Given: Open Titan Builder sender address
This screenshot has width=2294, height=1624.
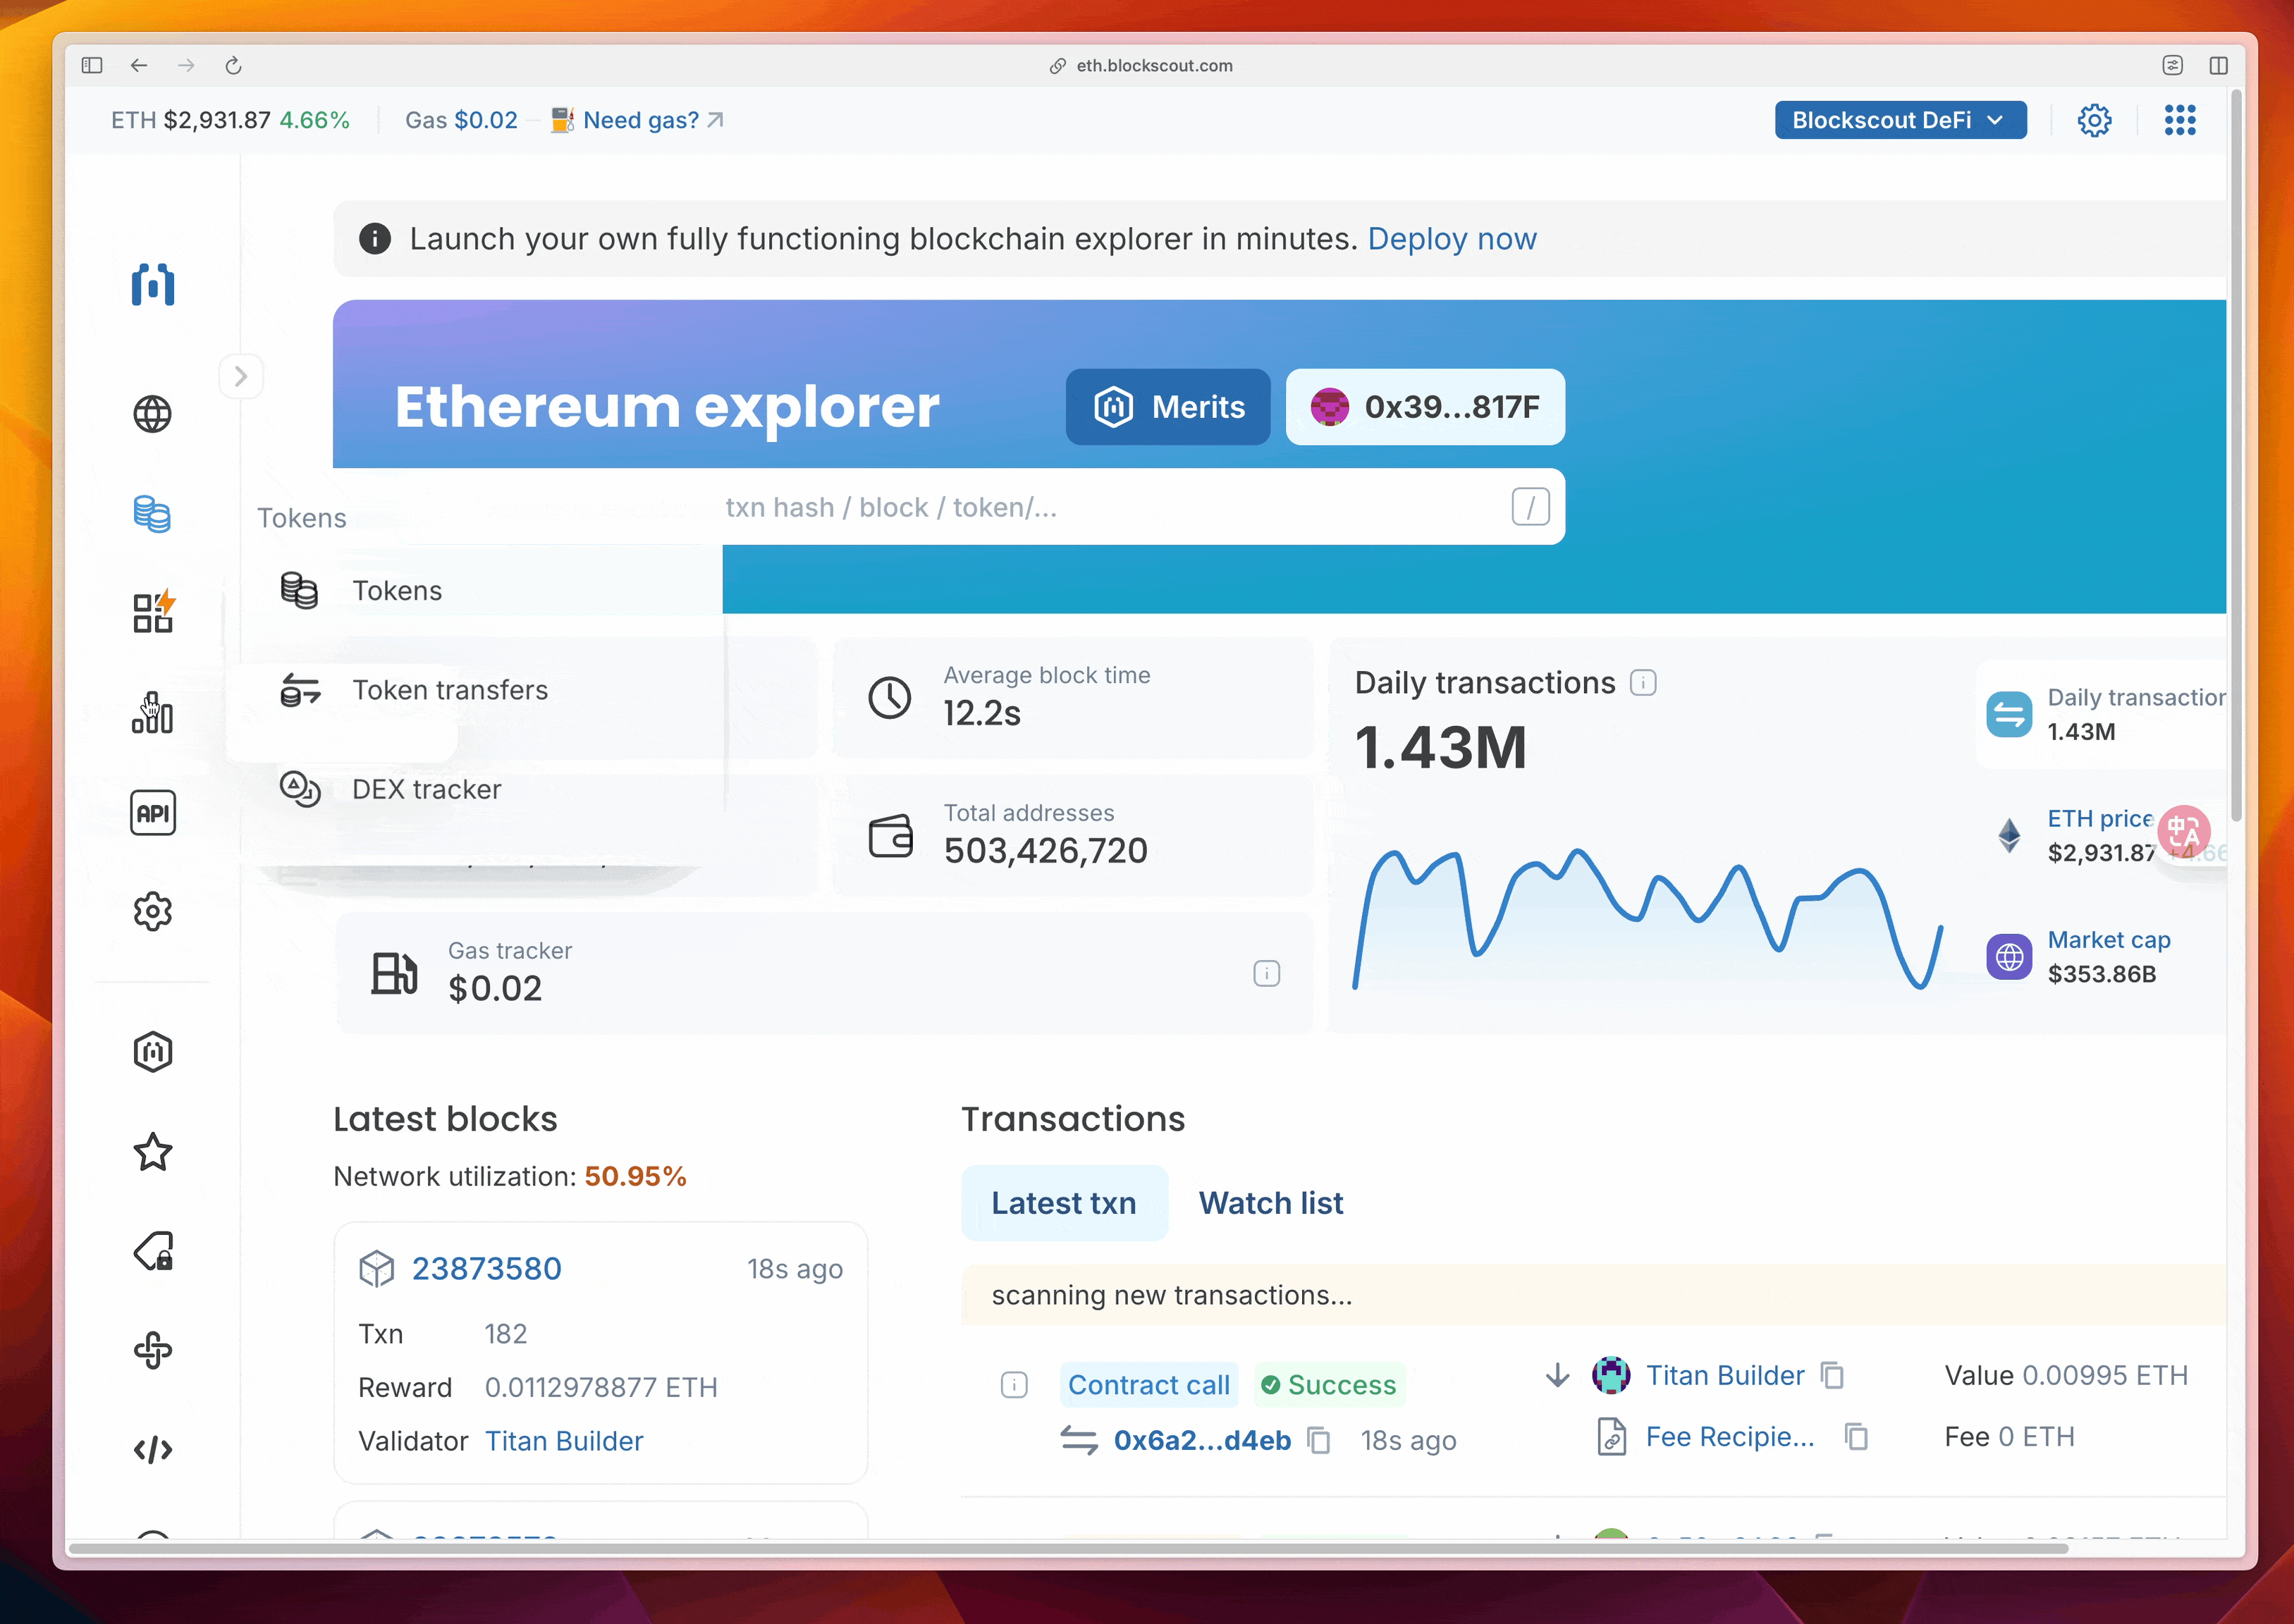Looking at the screenshot, I should pyautogui.click(x=1725, y=1376).
